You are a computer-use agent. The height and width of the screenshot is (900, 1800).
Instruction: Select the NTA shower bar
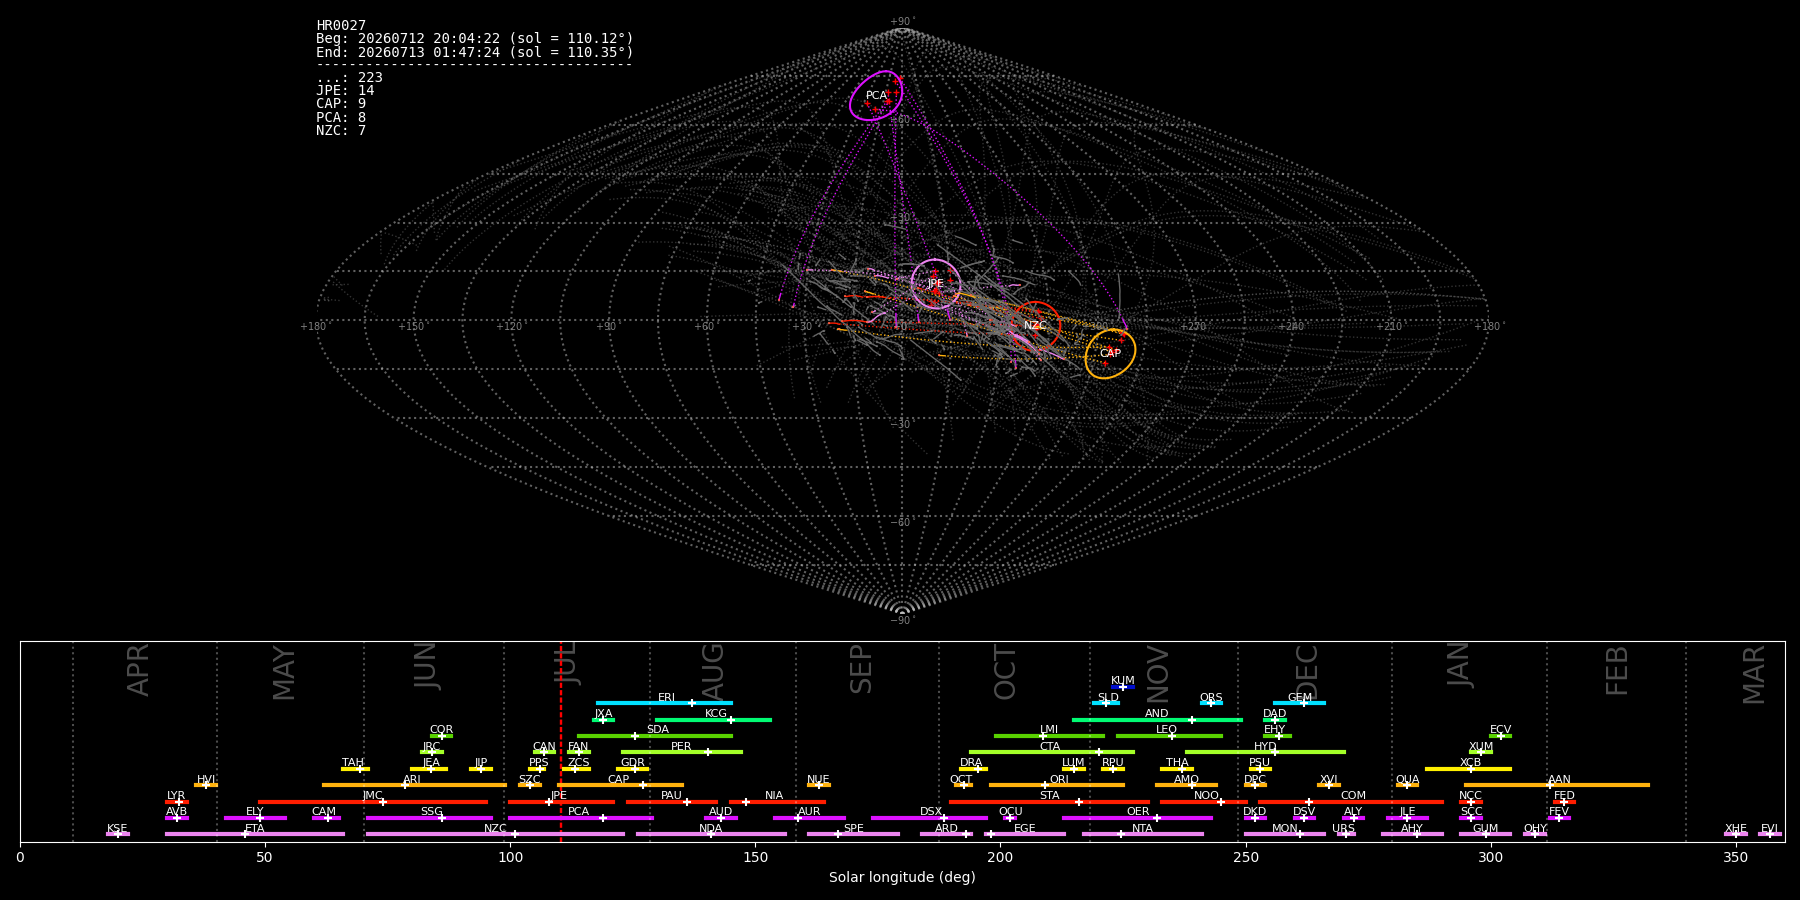coord(1143,834)
